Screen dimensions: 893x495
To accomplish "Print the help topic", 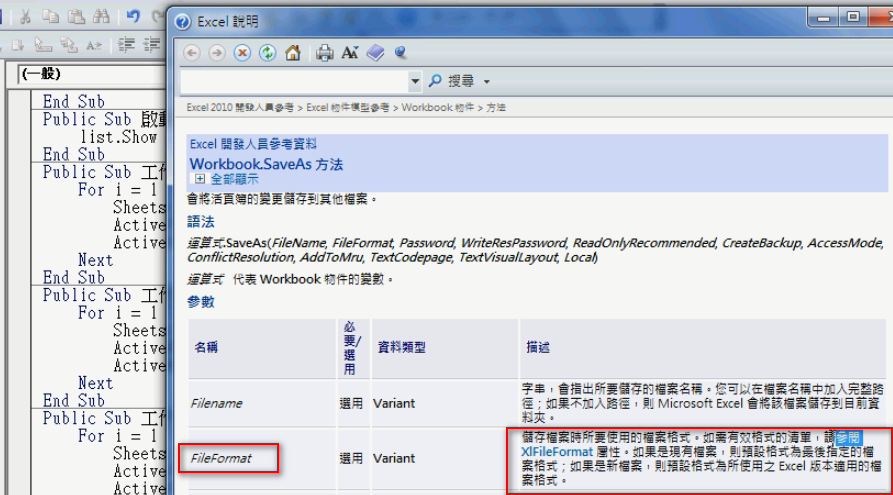I will pyautogui.click(x=325, y=53).
